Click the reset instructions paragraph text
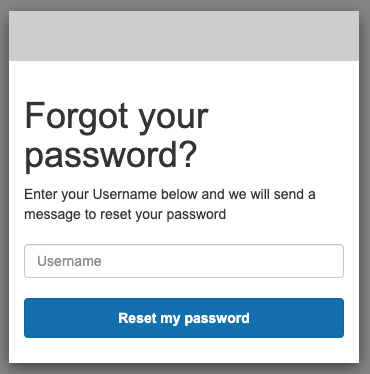Screen dimensions: 370x374 click(x=170, y=204)
